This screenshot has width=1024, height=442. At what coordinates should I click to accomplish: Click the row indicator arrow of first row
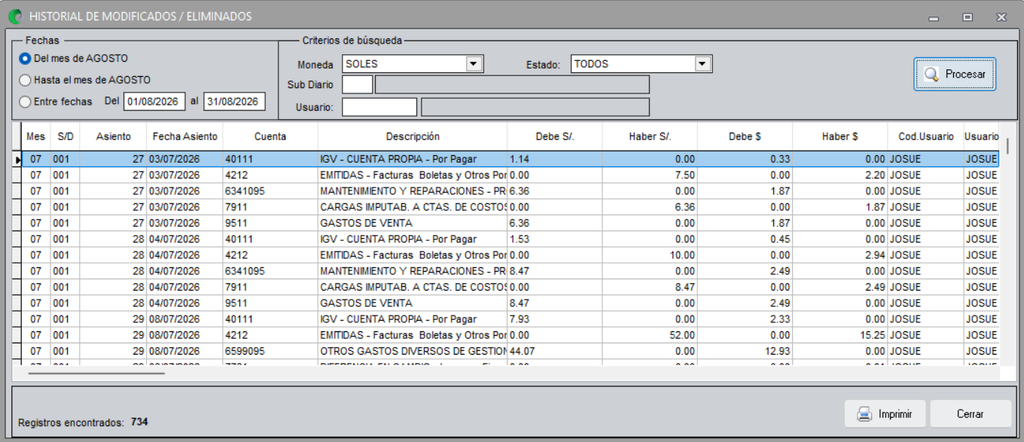[x=17, y=159]
